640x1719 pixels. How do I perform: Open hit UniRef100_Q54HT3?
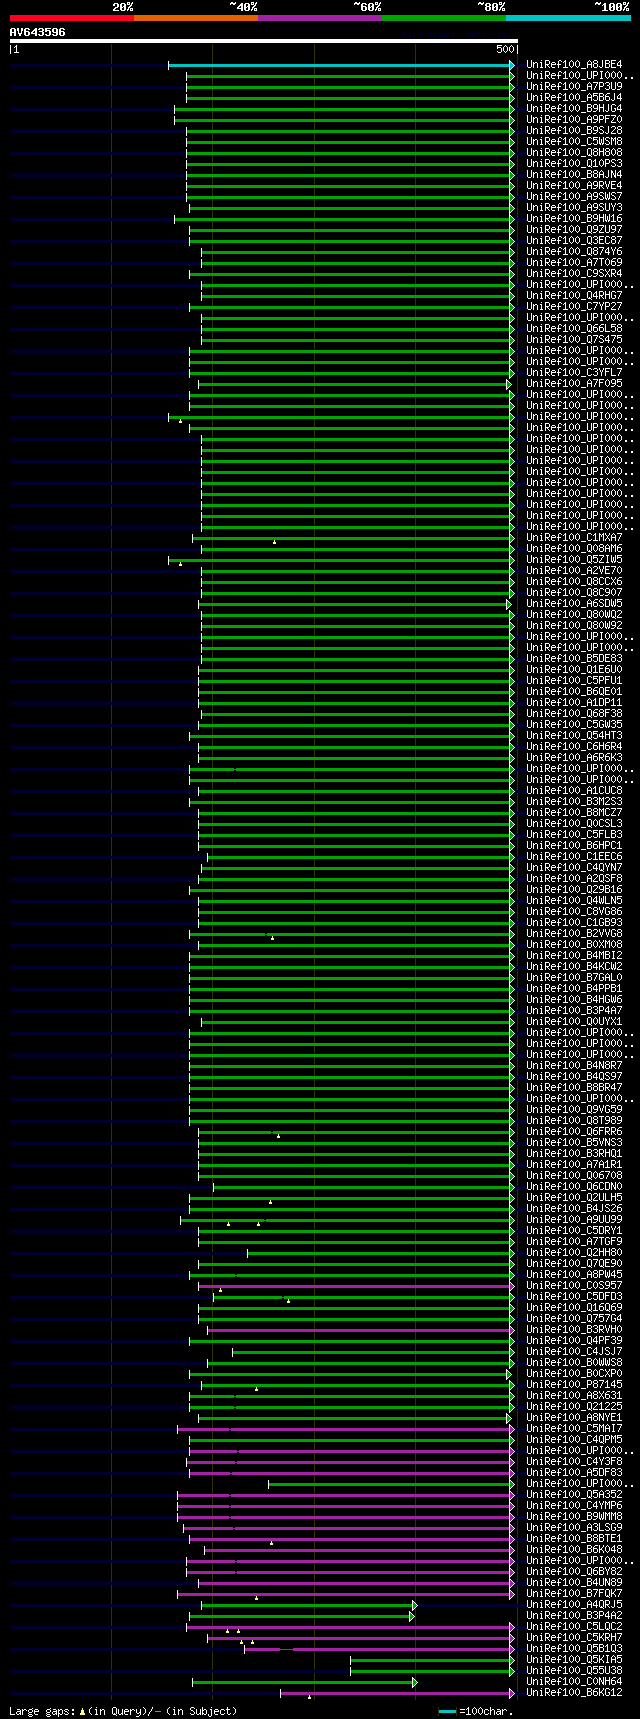pos(574,736)
